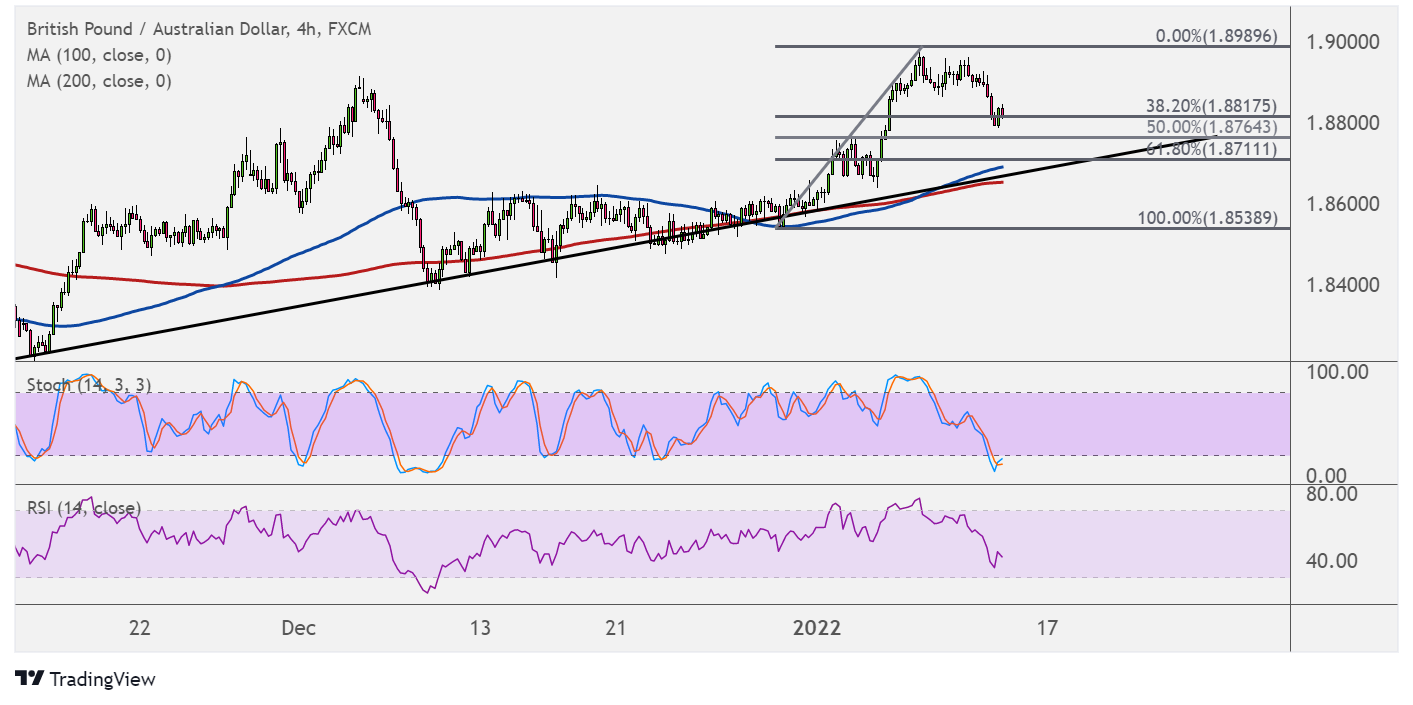Click the RSI (14, close) indicator label

pyautogui.click(x=82, y=508)
